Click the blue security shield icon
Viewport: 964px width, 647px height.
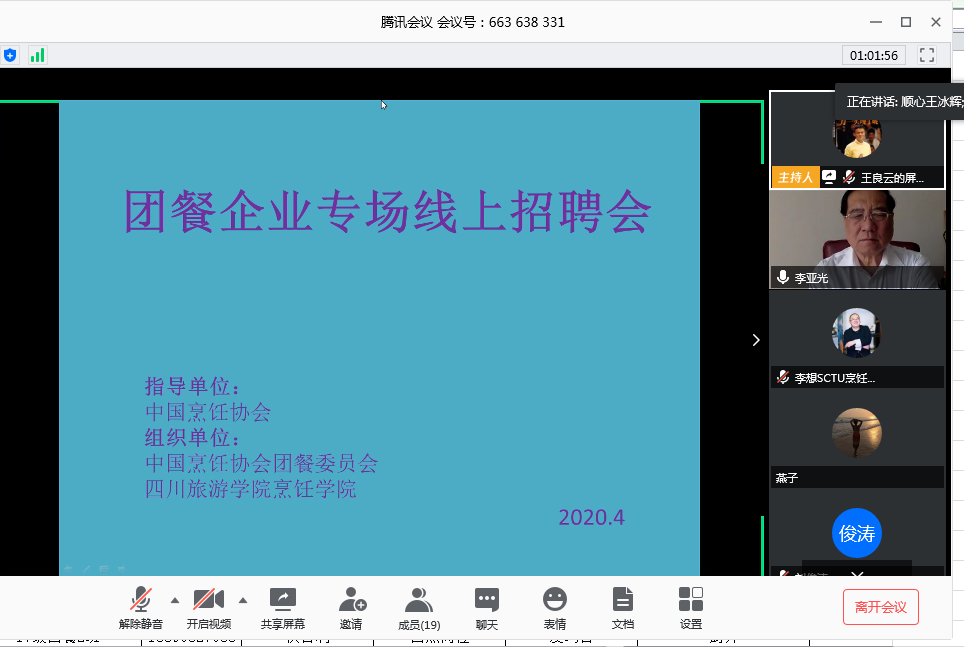10,55
